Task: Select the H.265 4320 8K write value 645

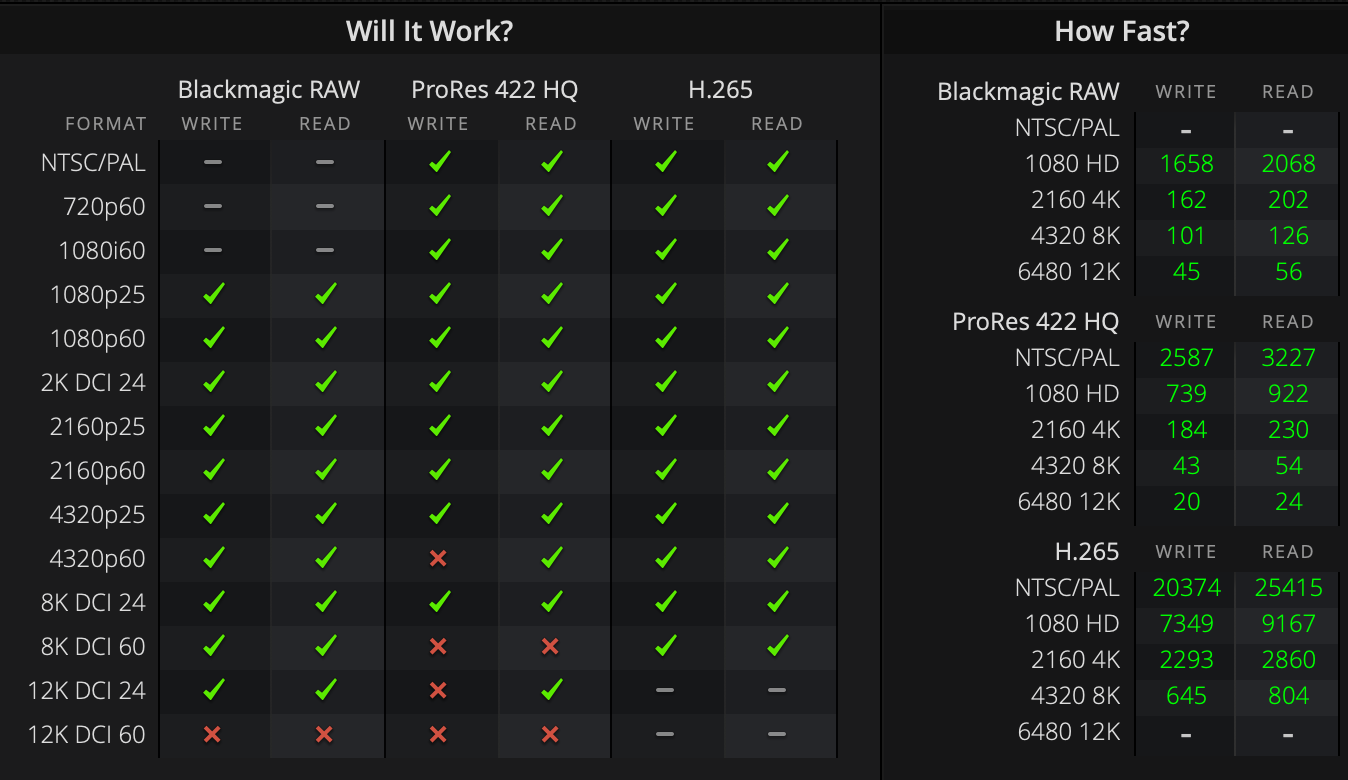Action: click(x=1186, y=696)
